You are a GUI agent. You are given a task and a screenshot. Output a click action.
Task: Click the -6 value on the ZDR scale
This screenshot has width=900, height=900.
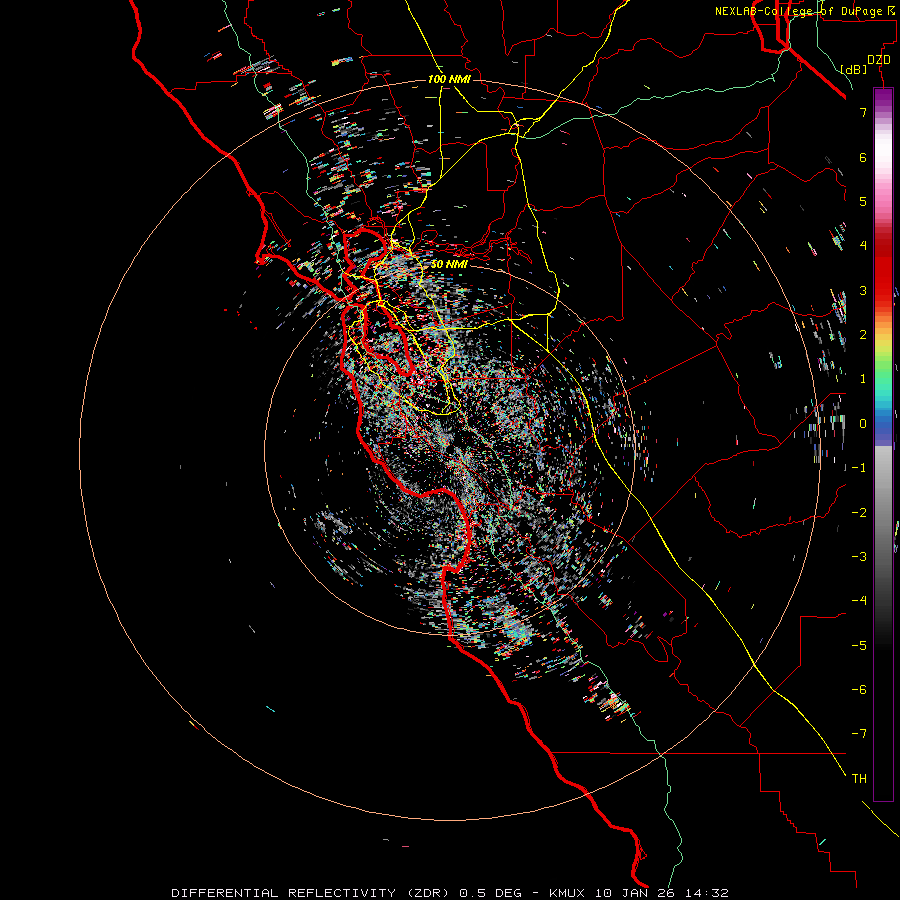(859, 690)
